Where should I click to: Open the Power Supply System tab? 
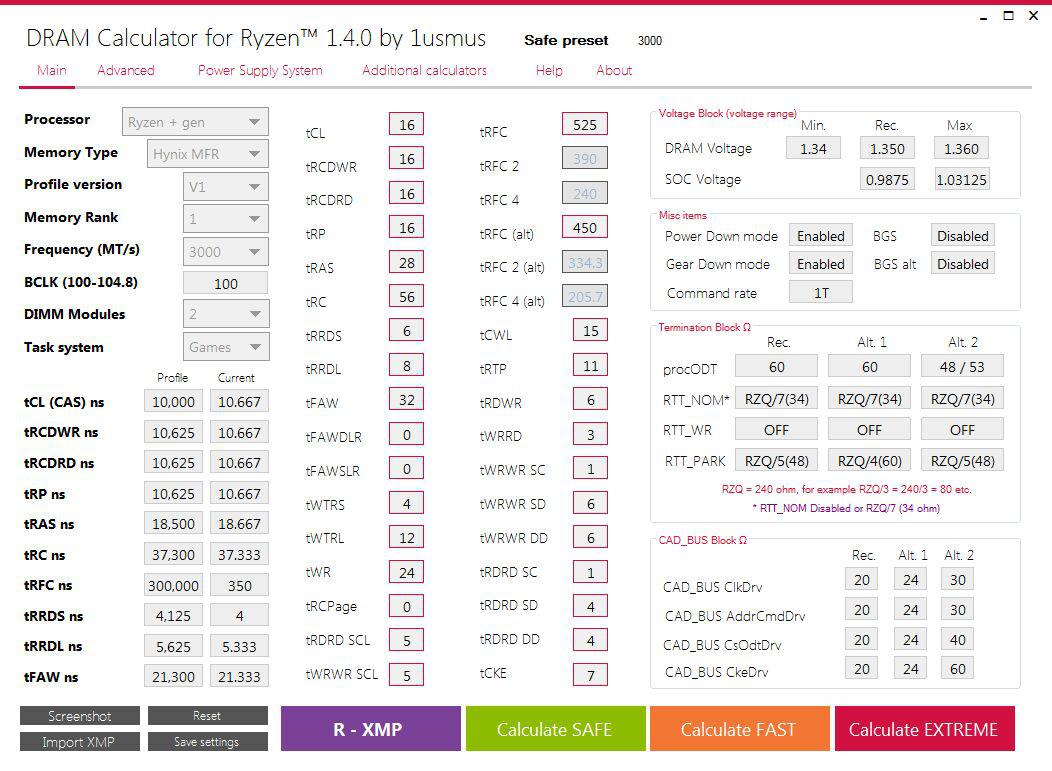tap(260, 70)
